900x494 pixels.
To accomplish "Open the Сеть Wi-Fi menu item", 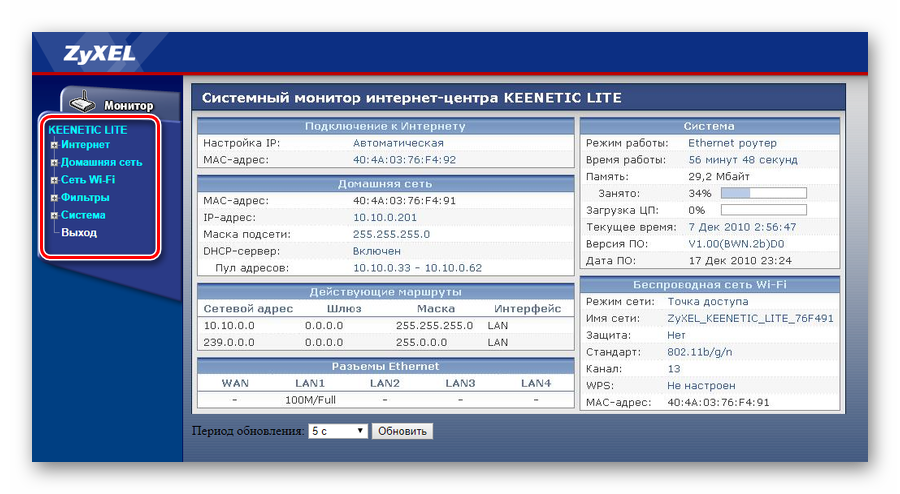I will coord(88,180).
